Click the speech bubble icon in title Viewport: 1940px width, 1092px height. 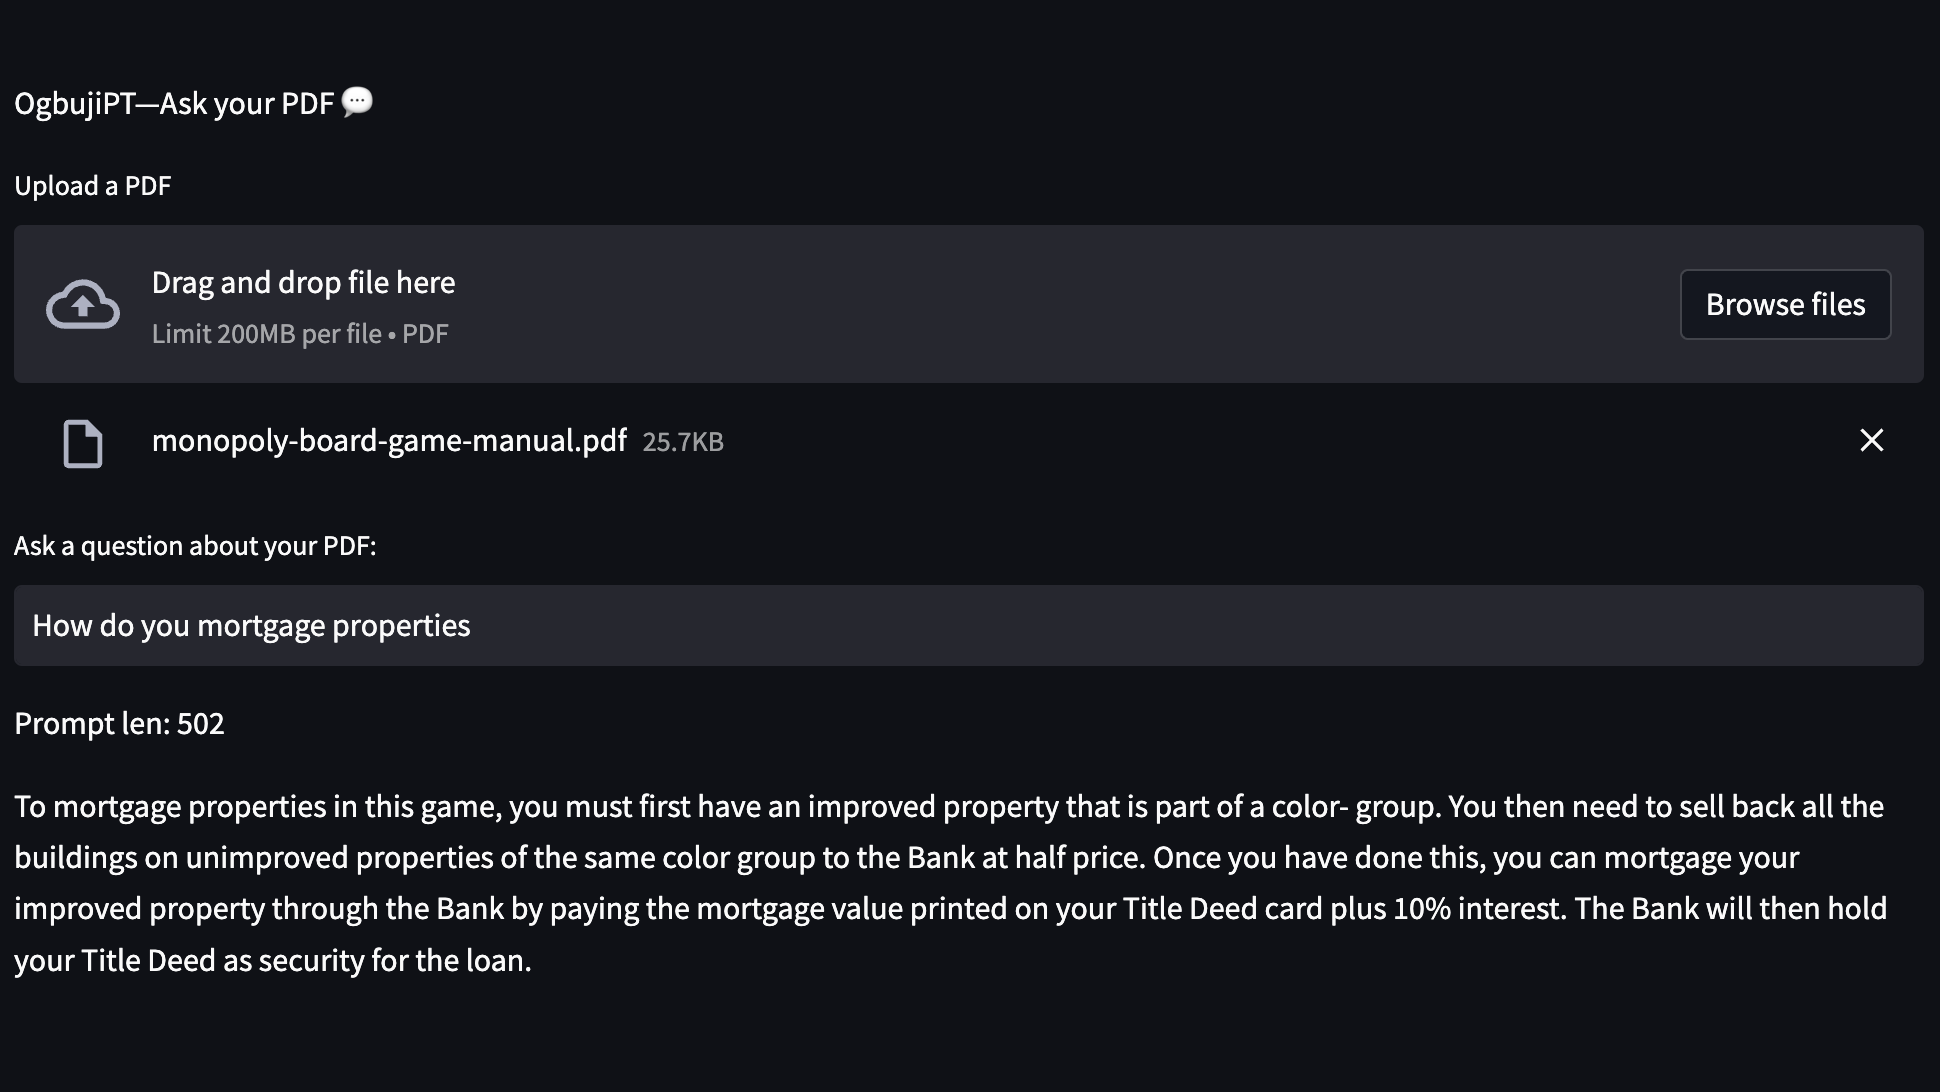coord(357,101)
